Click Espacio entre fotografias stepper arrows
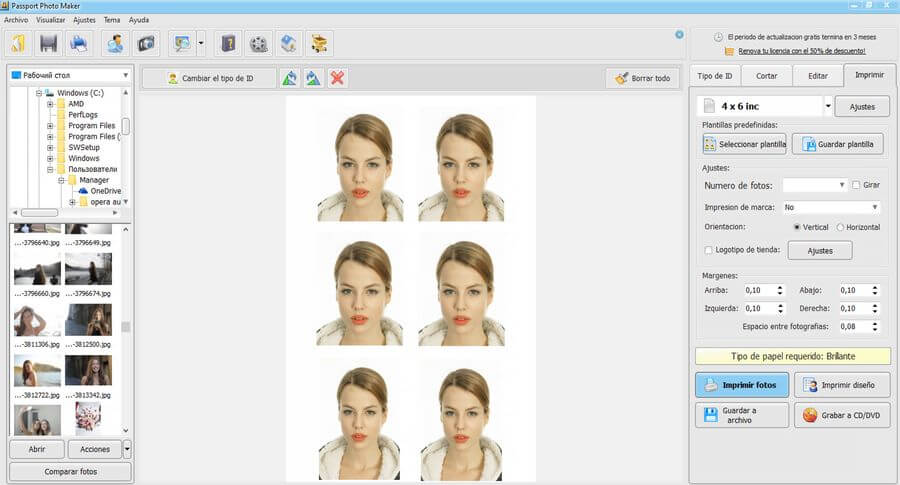 875,326
